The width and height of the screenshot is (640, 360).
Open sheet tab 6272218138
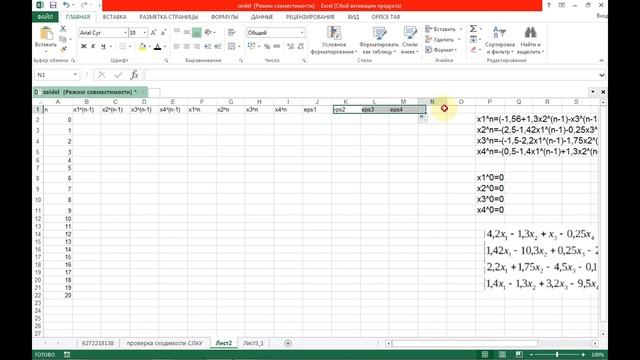pyautogui.click(x=98, y=343)
